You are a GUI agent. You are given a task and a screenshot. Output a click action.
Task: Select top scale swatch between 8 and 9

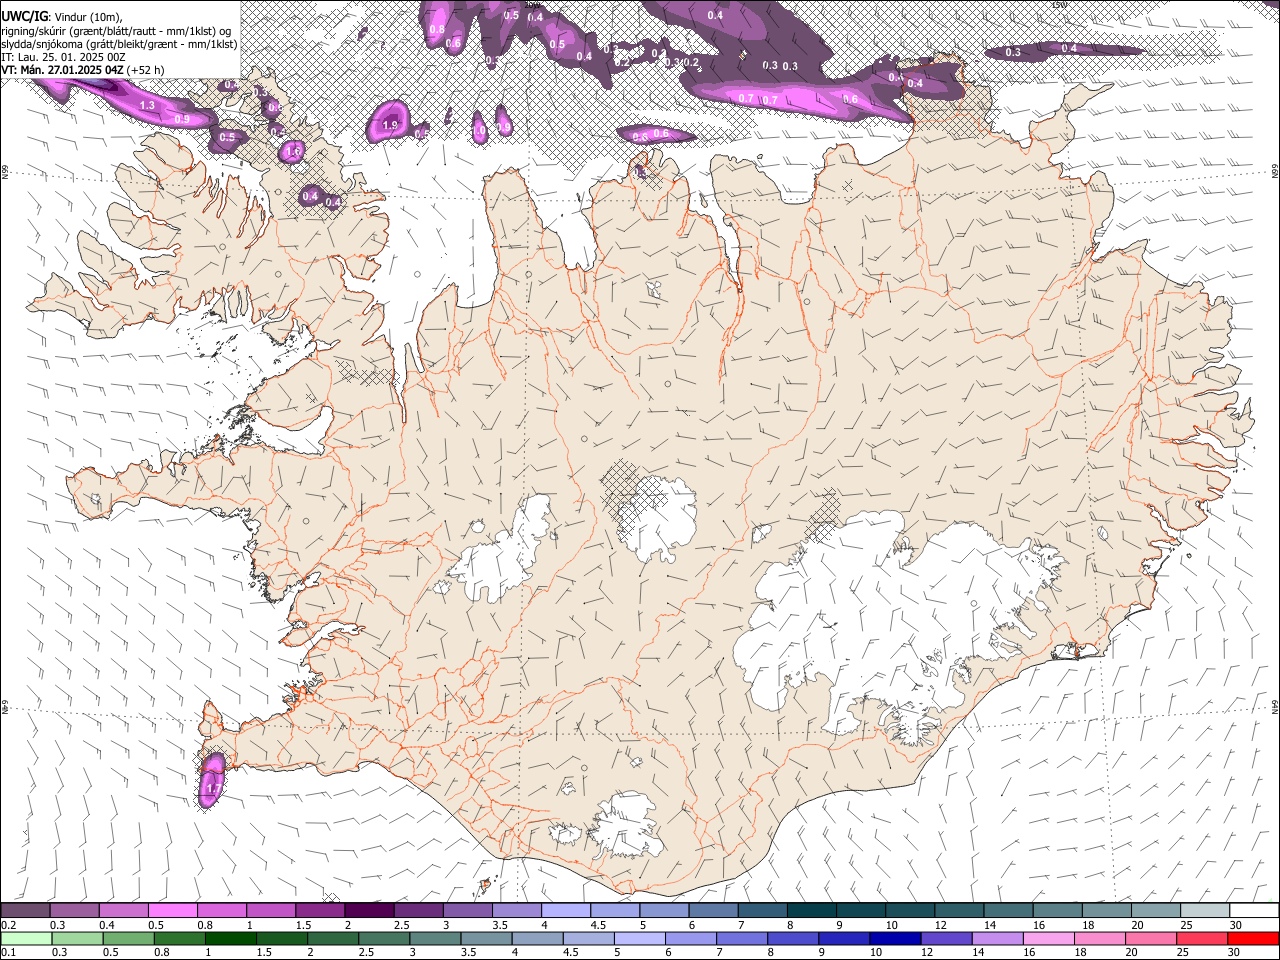point(812,910)
